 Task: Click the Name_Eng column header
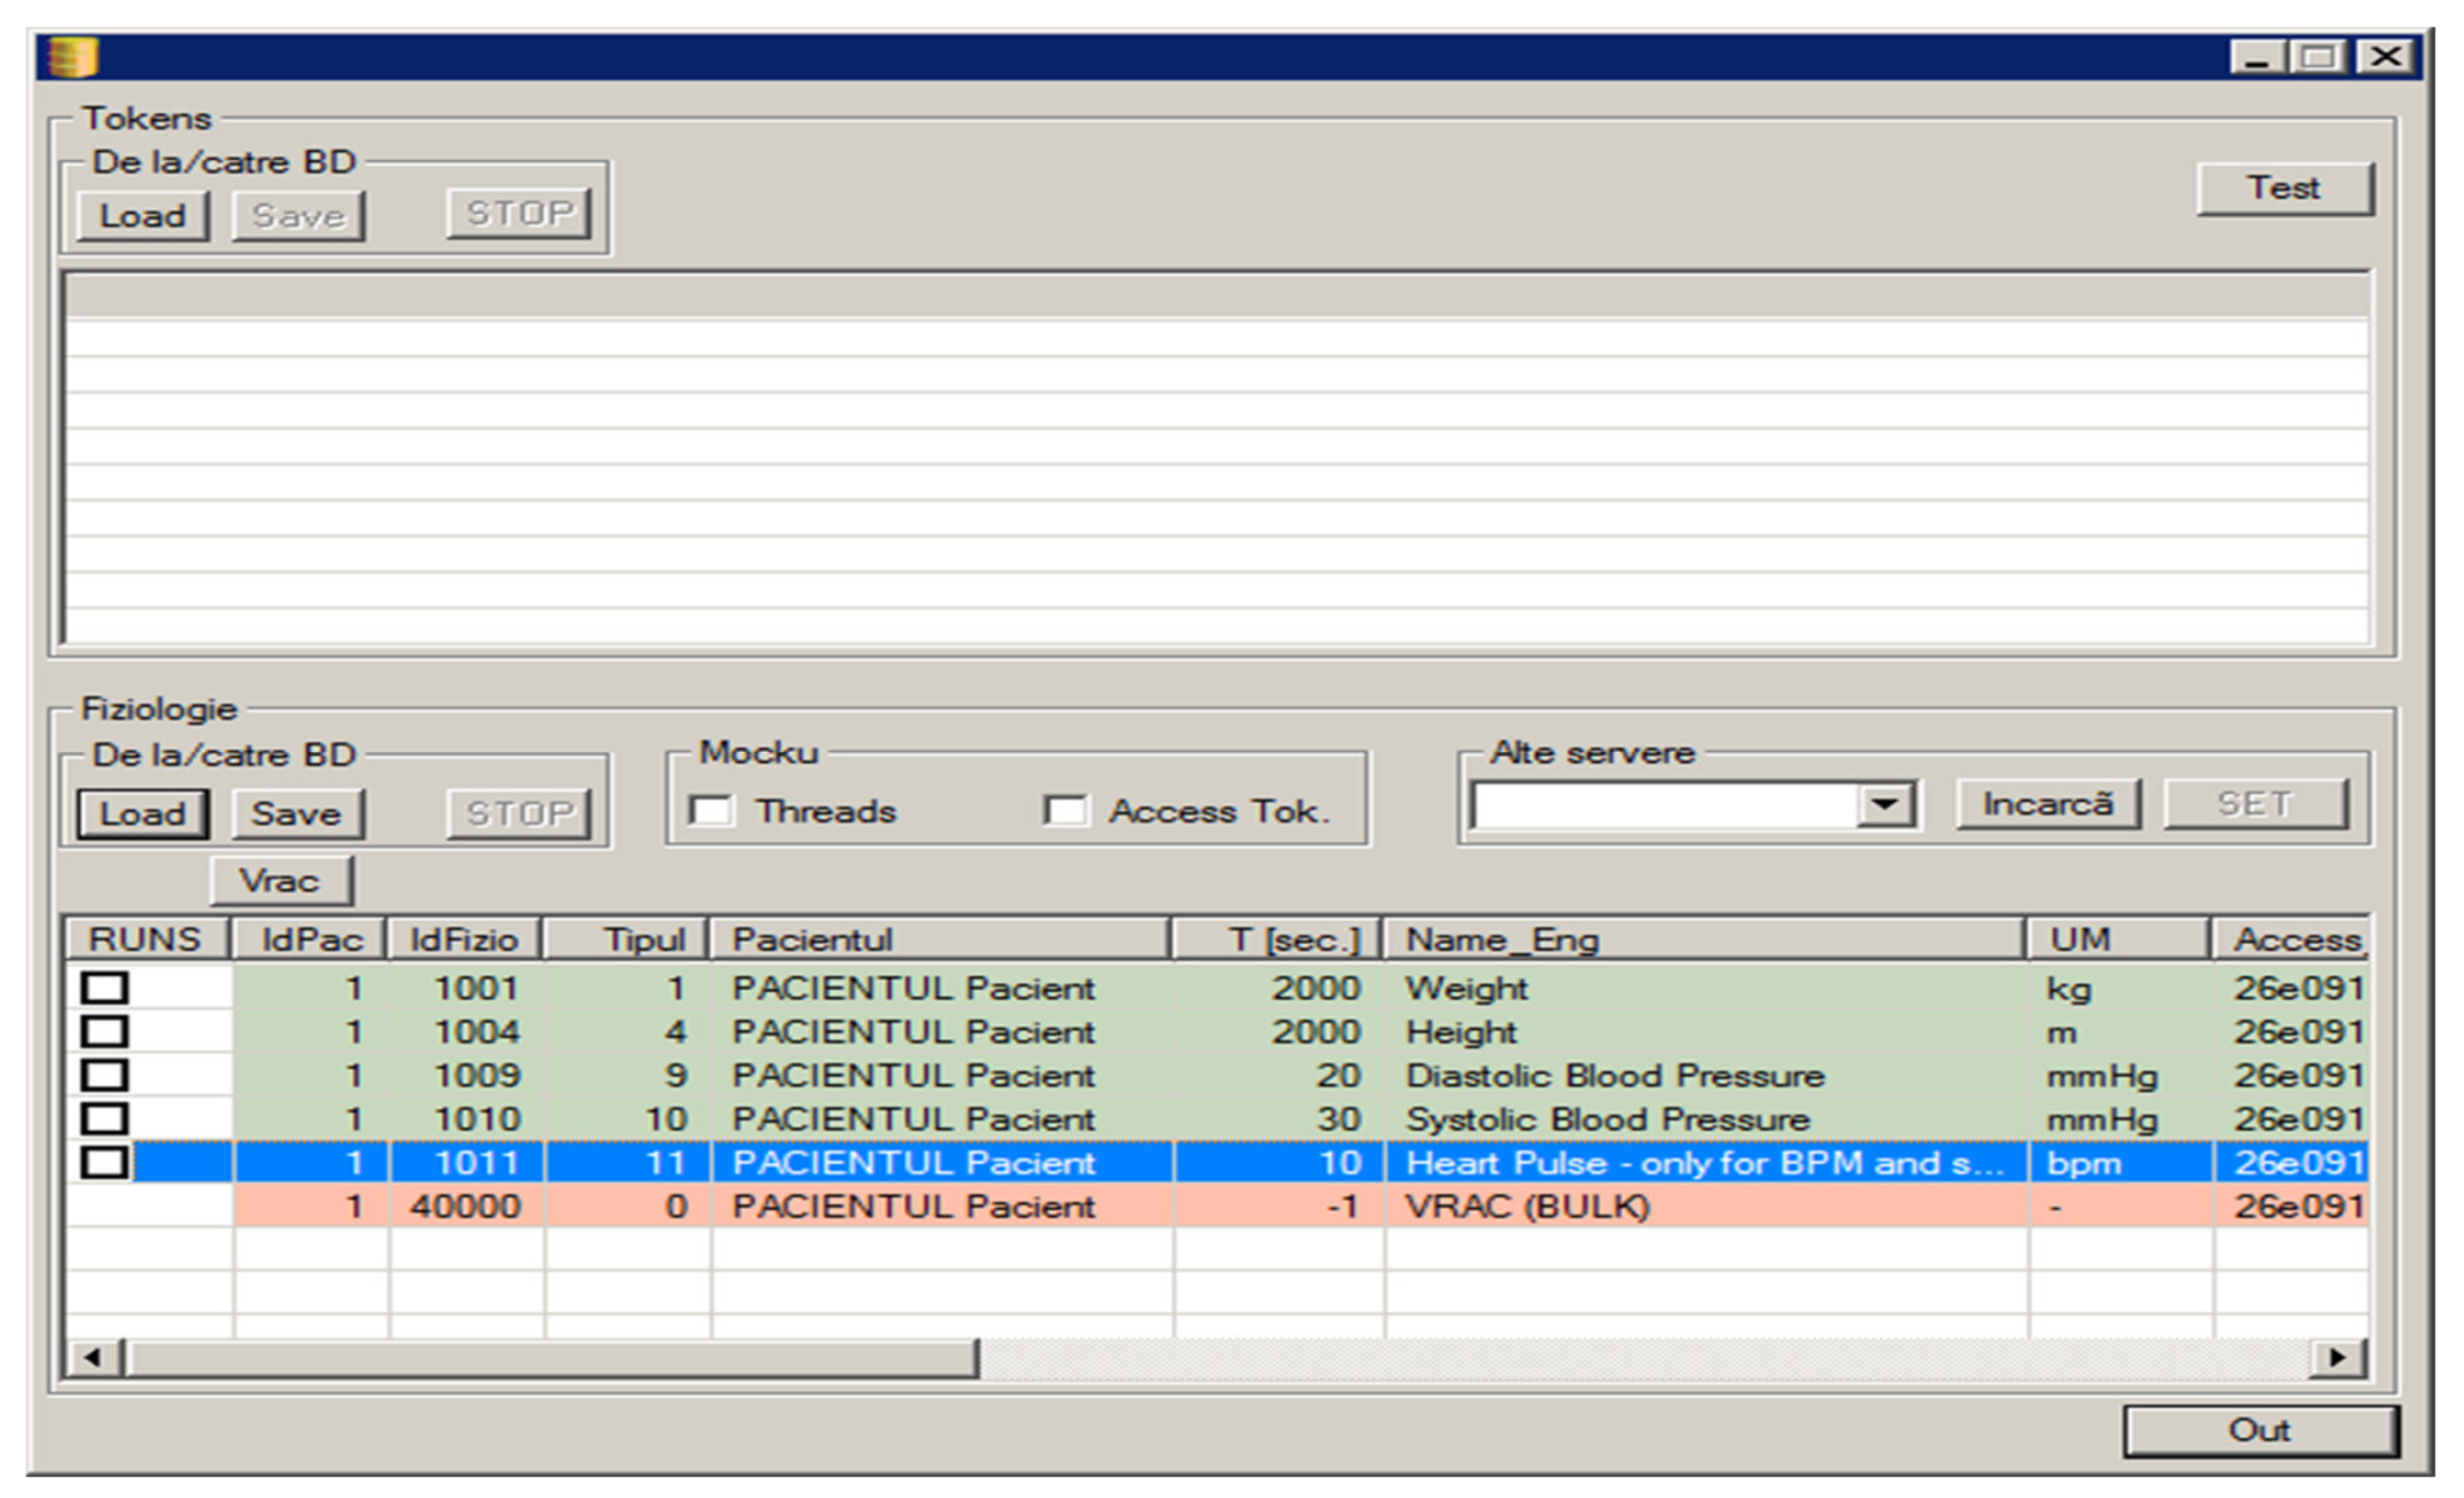[x=1706, y=939]
